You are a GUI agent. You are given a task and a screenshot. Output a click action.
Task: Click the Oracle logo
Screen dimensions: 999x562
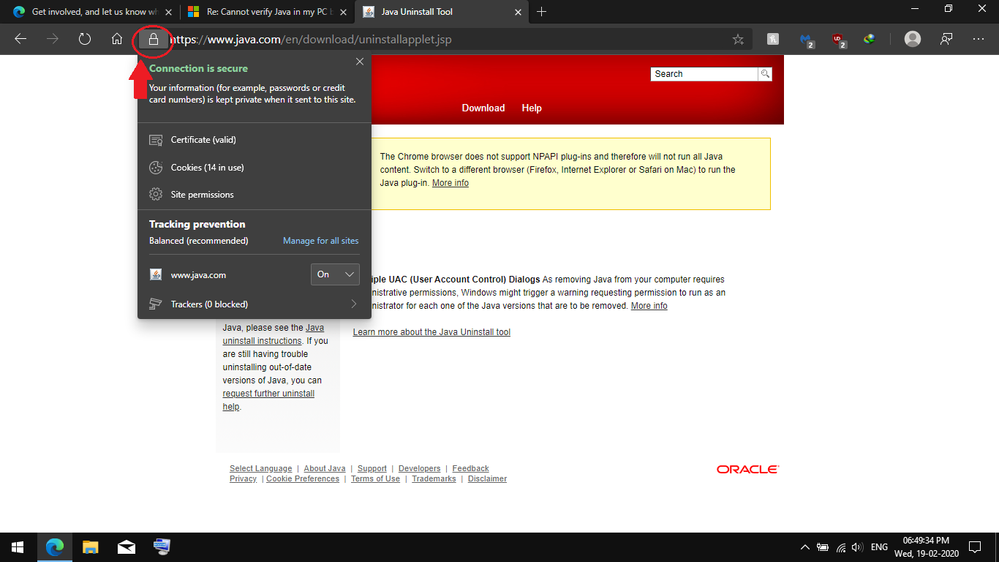[747, 470]
